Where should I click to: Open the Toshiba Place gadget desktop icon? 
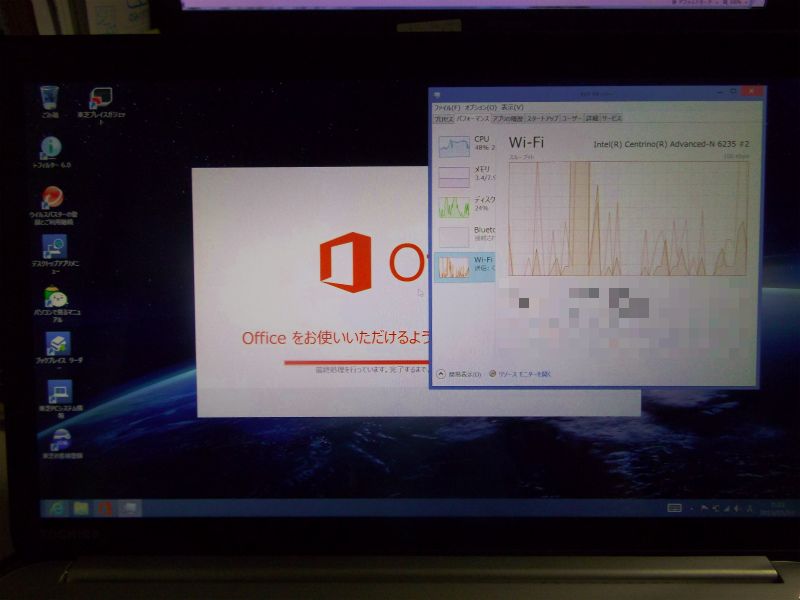101,105
